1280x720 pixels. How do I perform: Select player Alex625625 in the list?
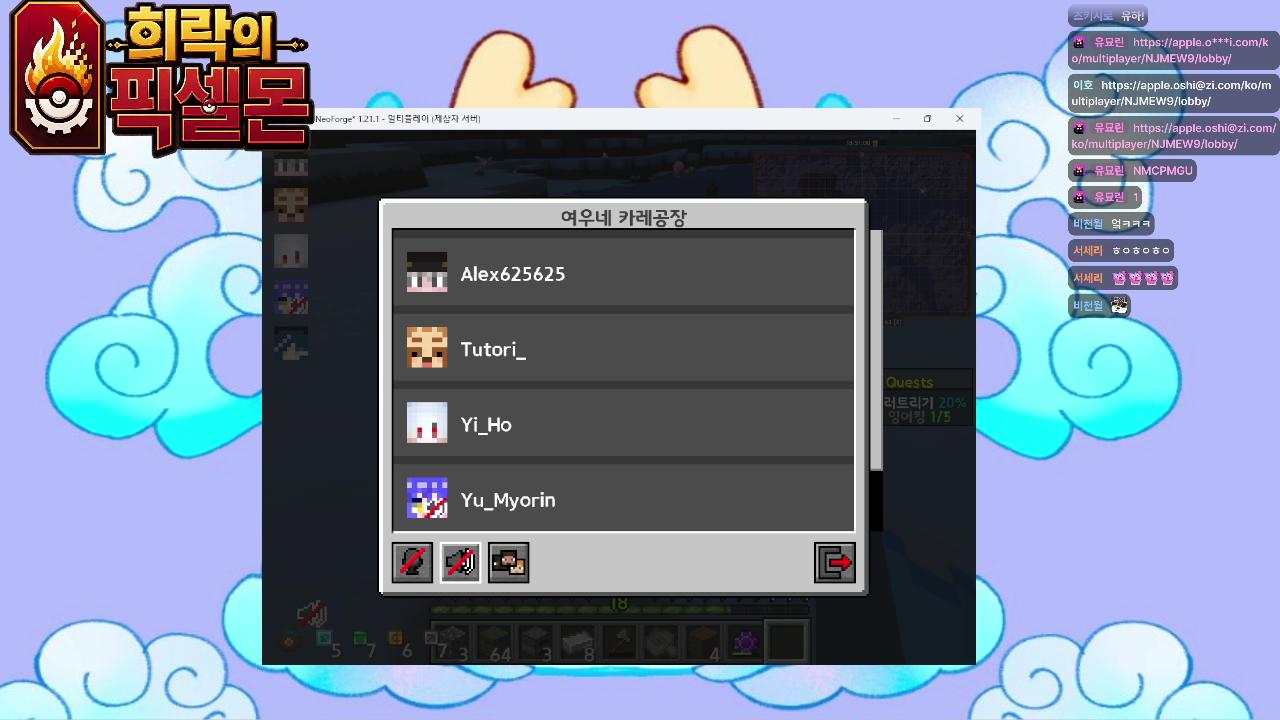tap(623, 273)
